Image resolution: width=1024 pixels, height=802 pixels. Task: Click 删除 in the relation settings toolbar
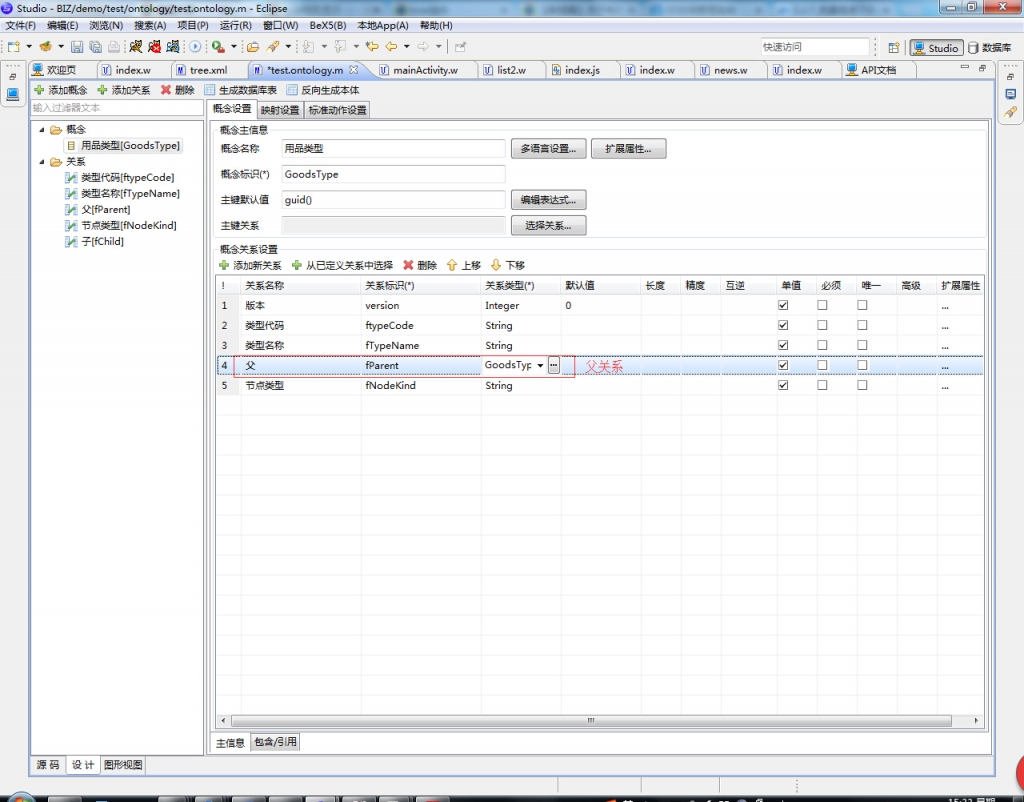pos(420,265)
